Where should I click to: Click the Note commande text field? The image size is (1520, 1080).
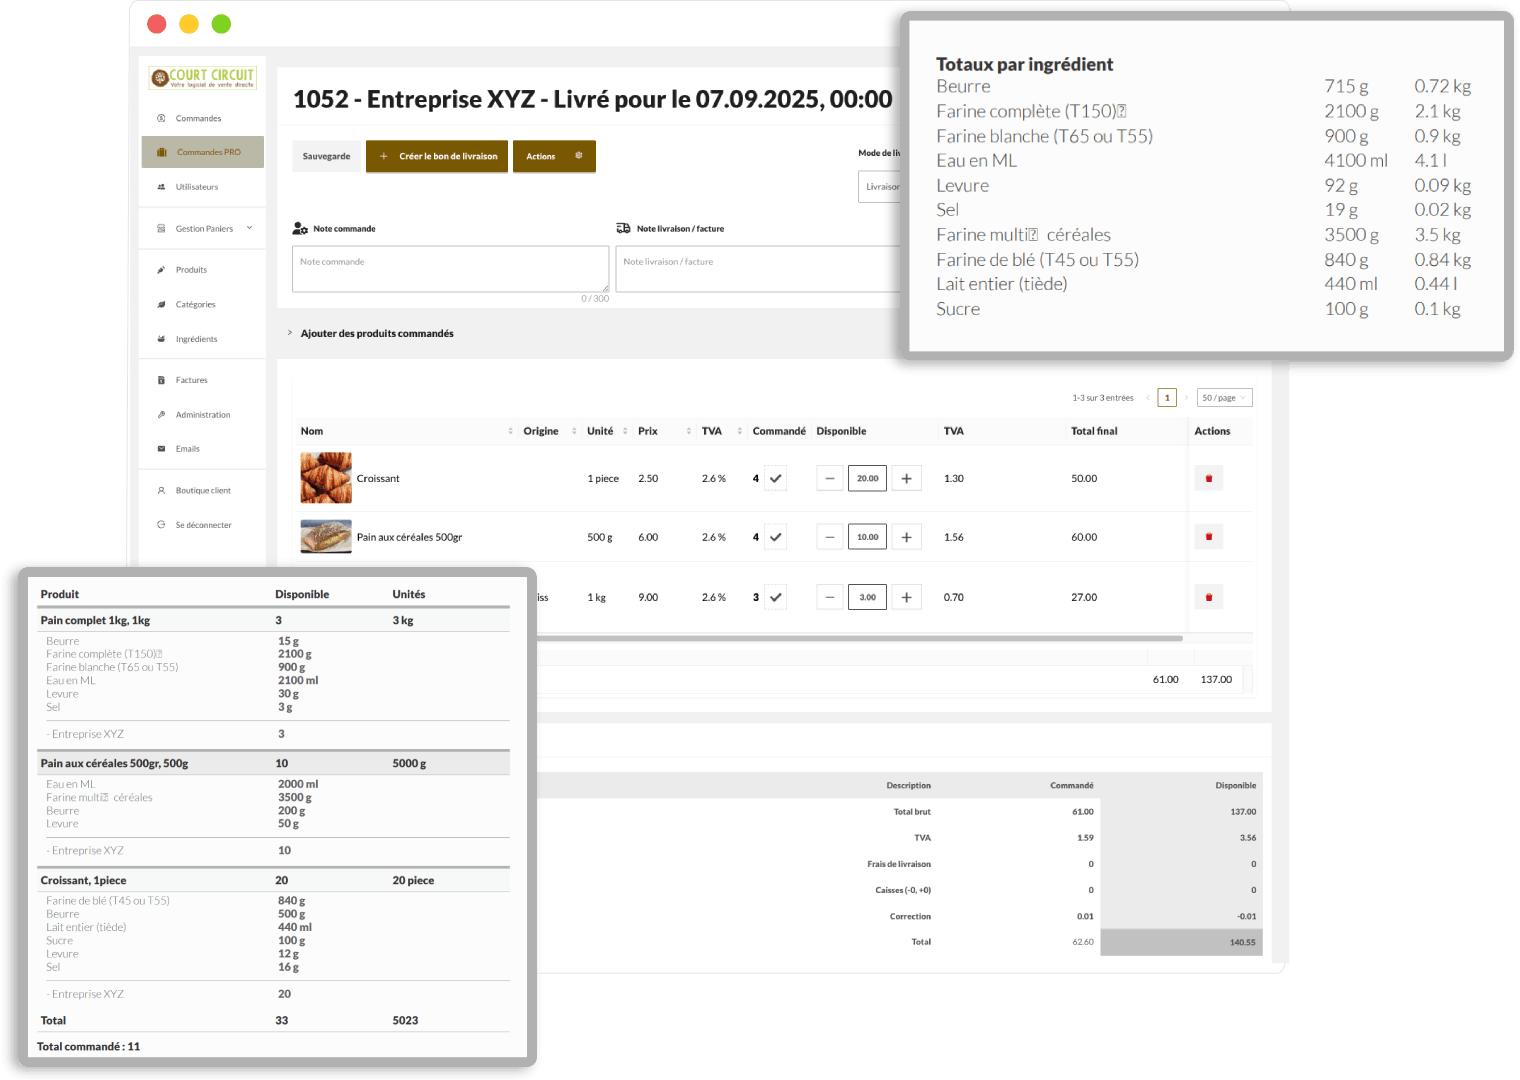pos(450,269)
